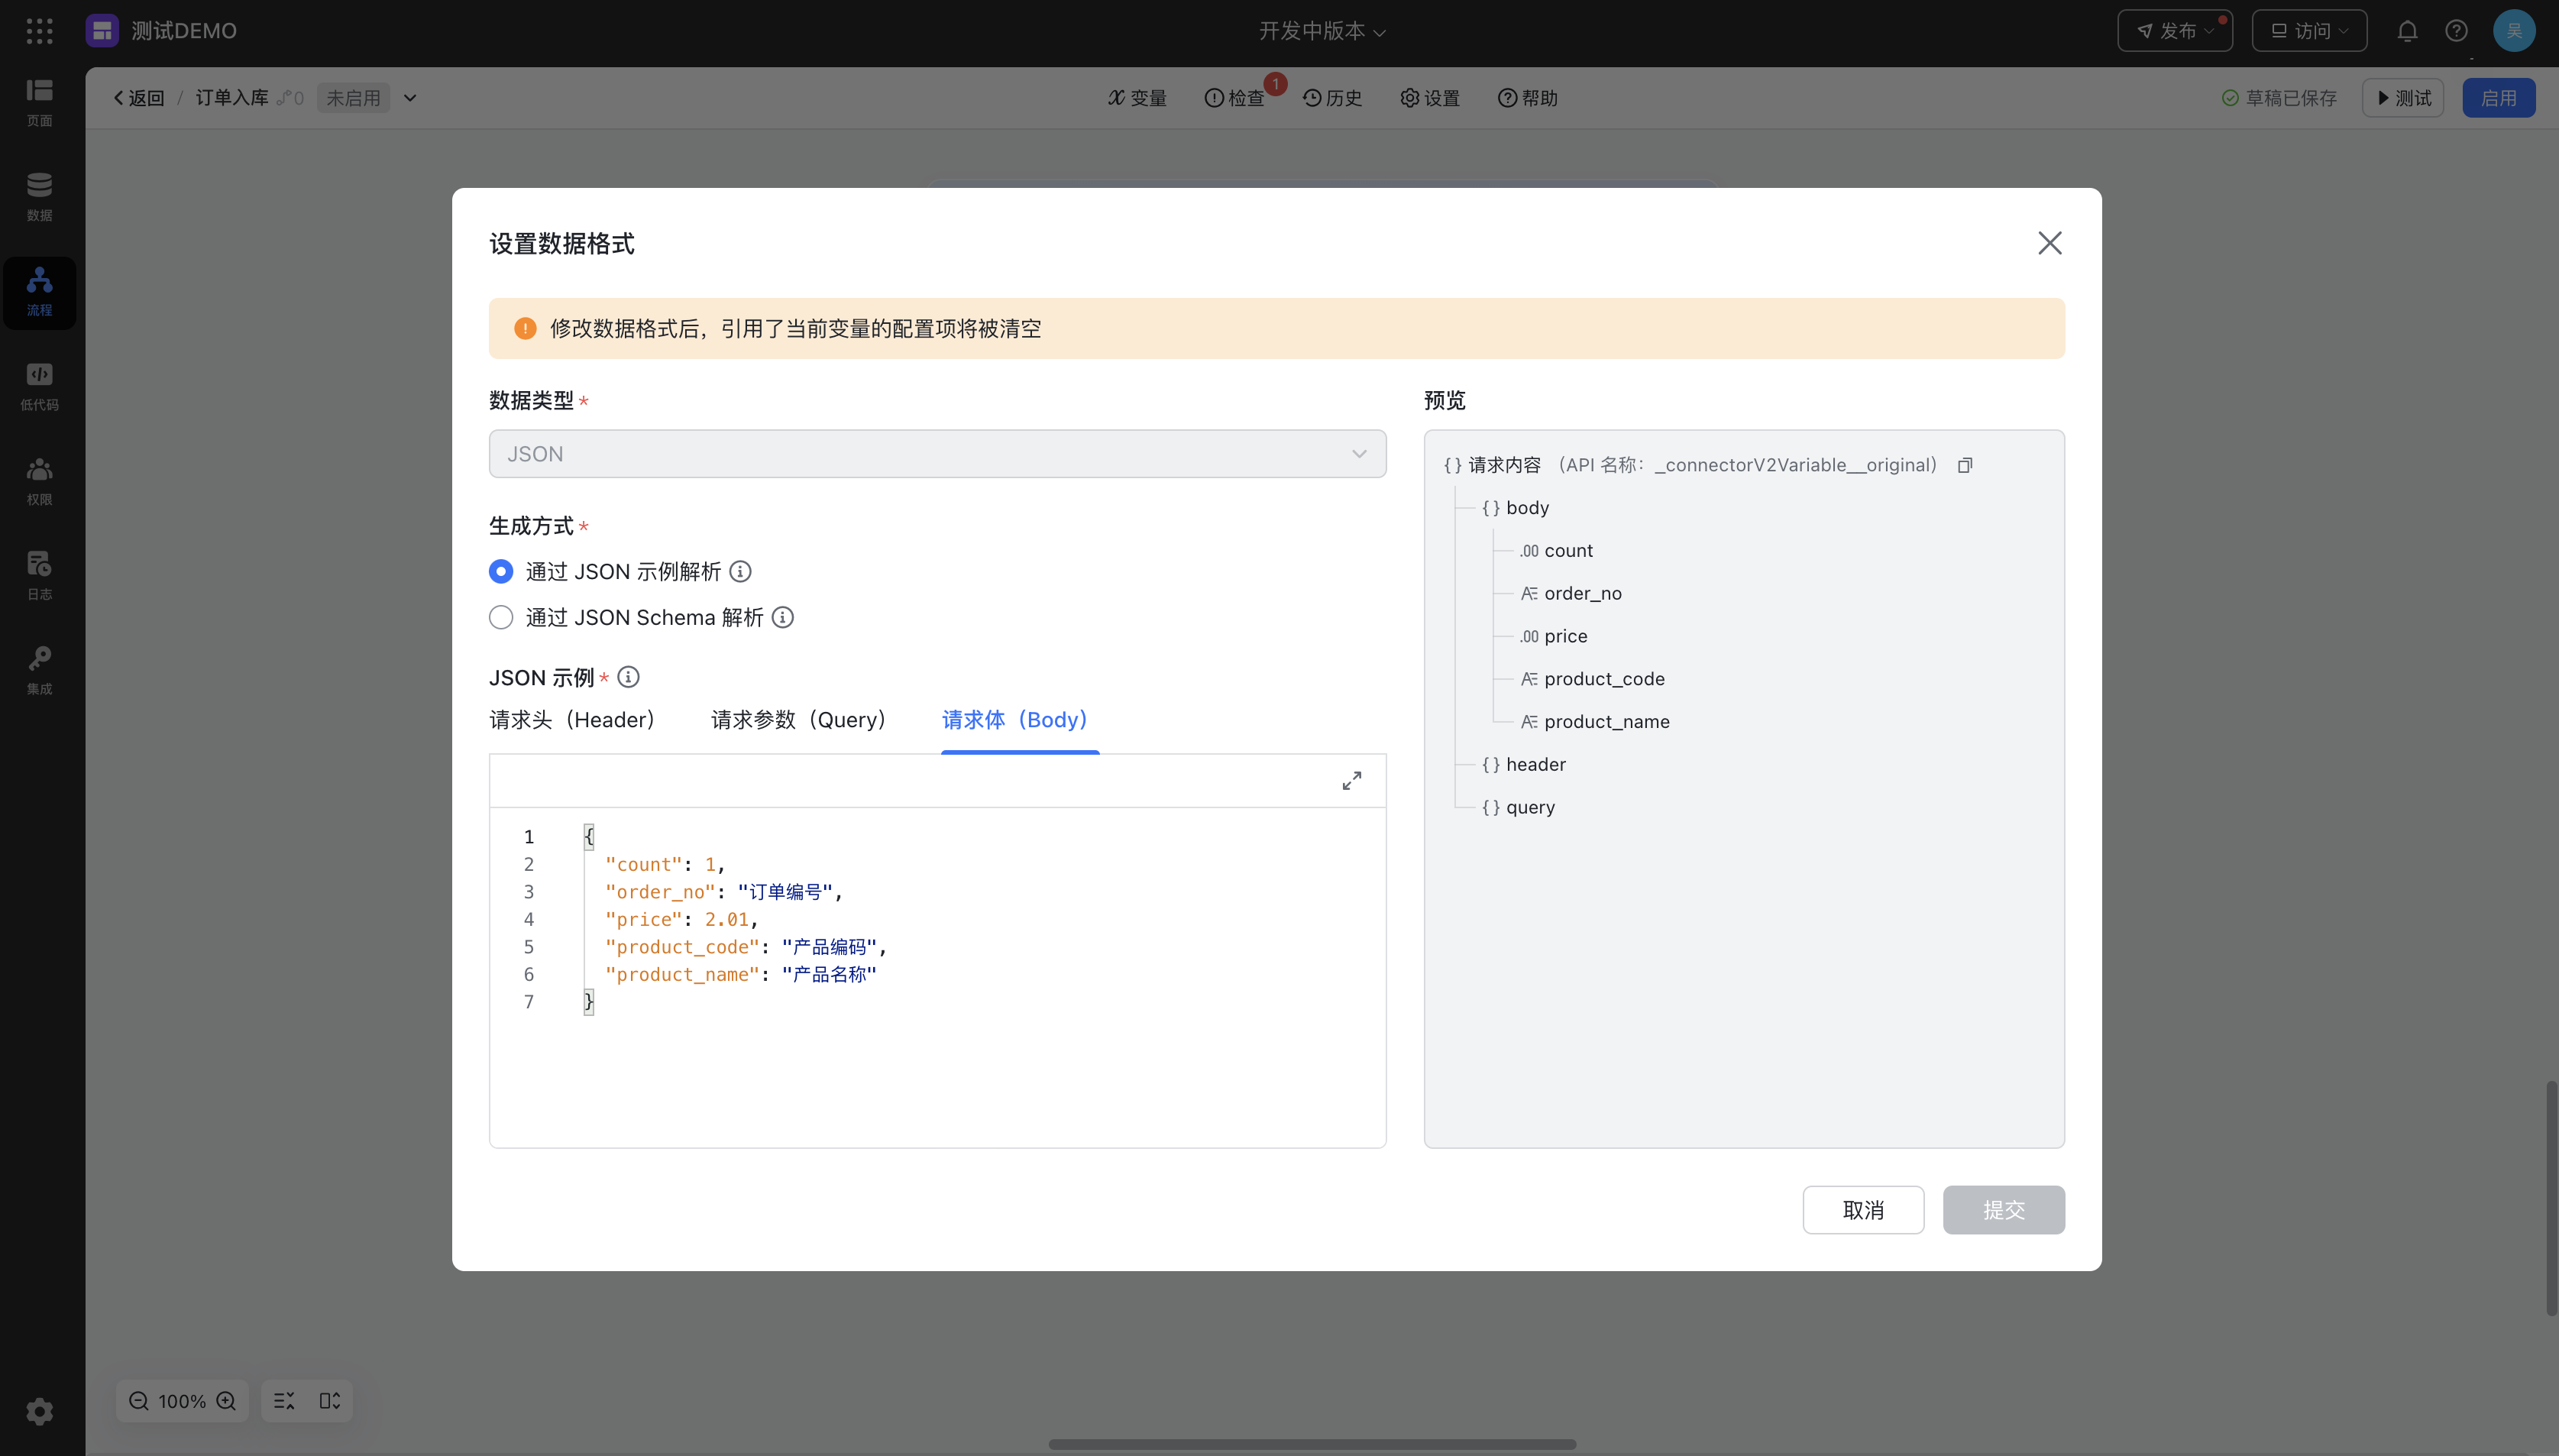Open the help question mark icon
2559x1456 pixels.
tap(2456, 31)
